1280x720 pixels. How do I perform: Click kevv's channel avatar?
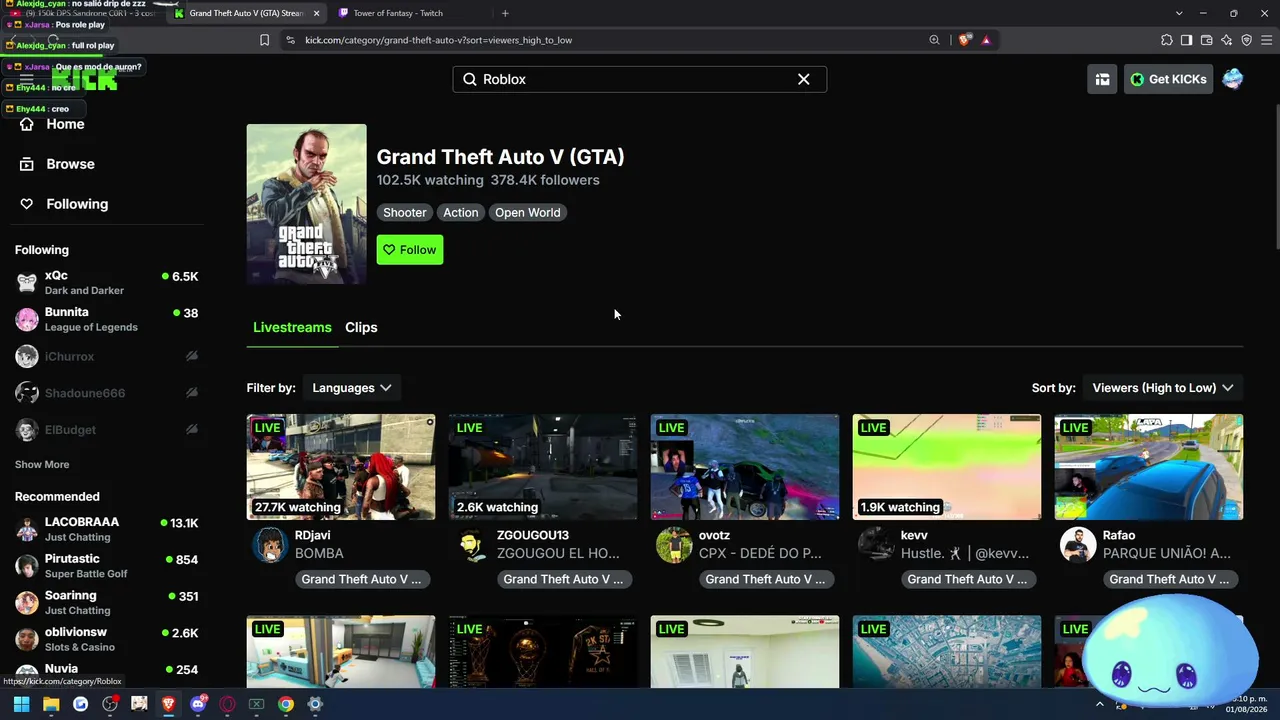click(876, 545)
